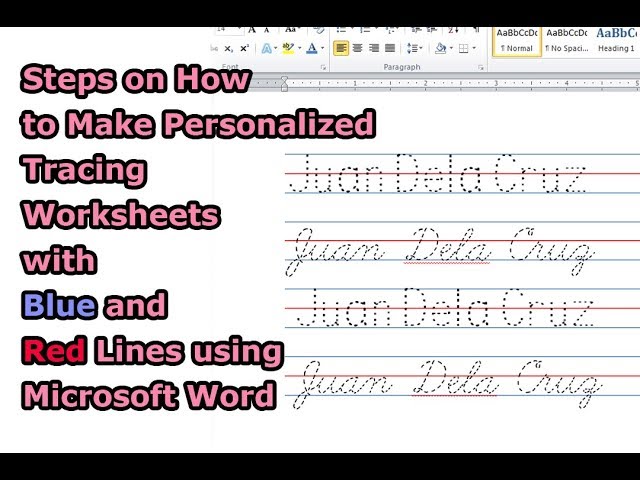Open the Text Effects dropdown arrow
Viewport: 640px width, 480px height.
pyautogui.click(x=276, y=49)
